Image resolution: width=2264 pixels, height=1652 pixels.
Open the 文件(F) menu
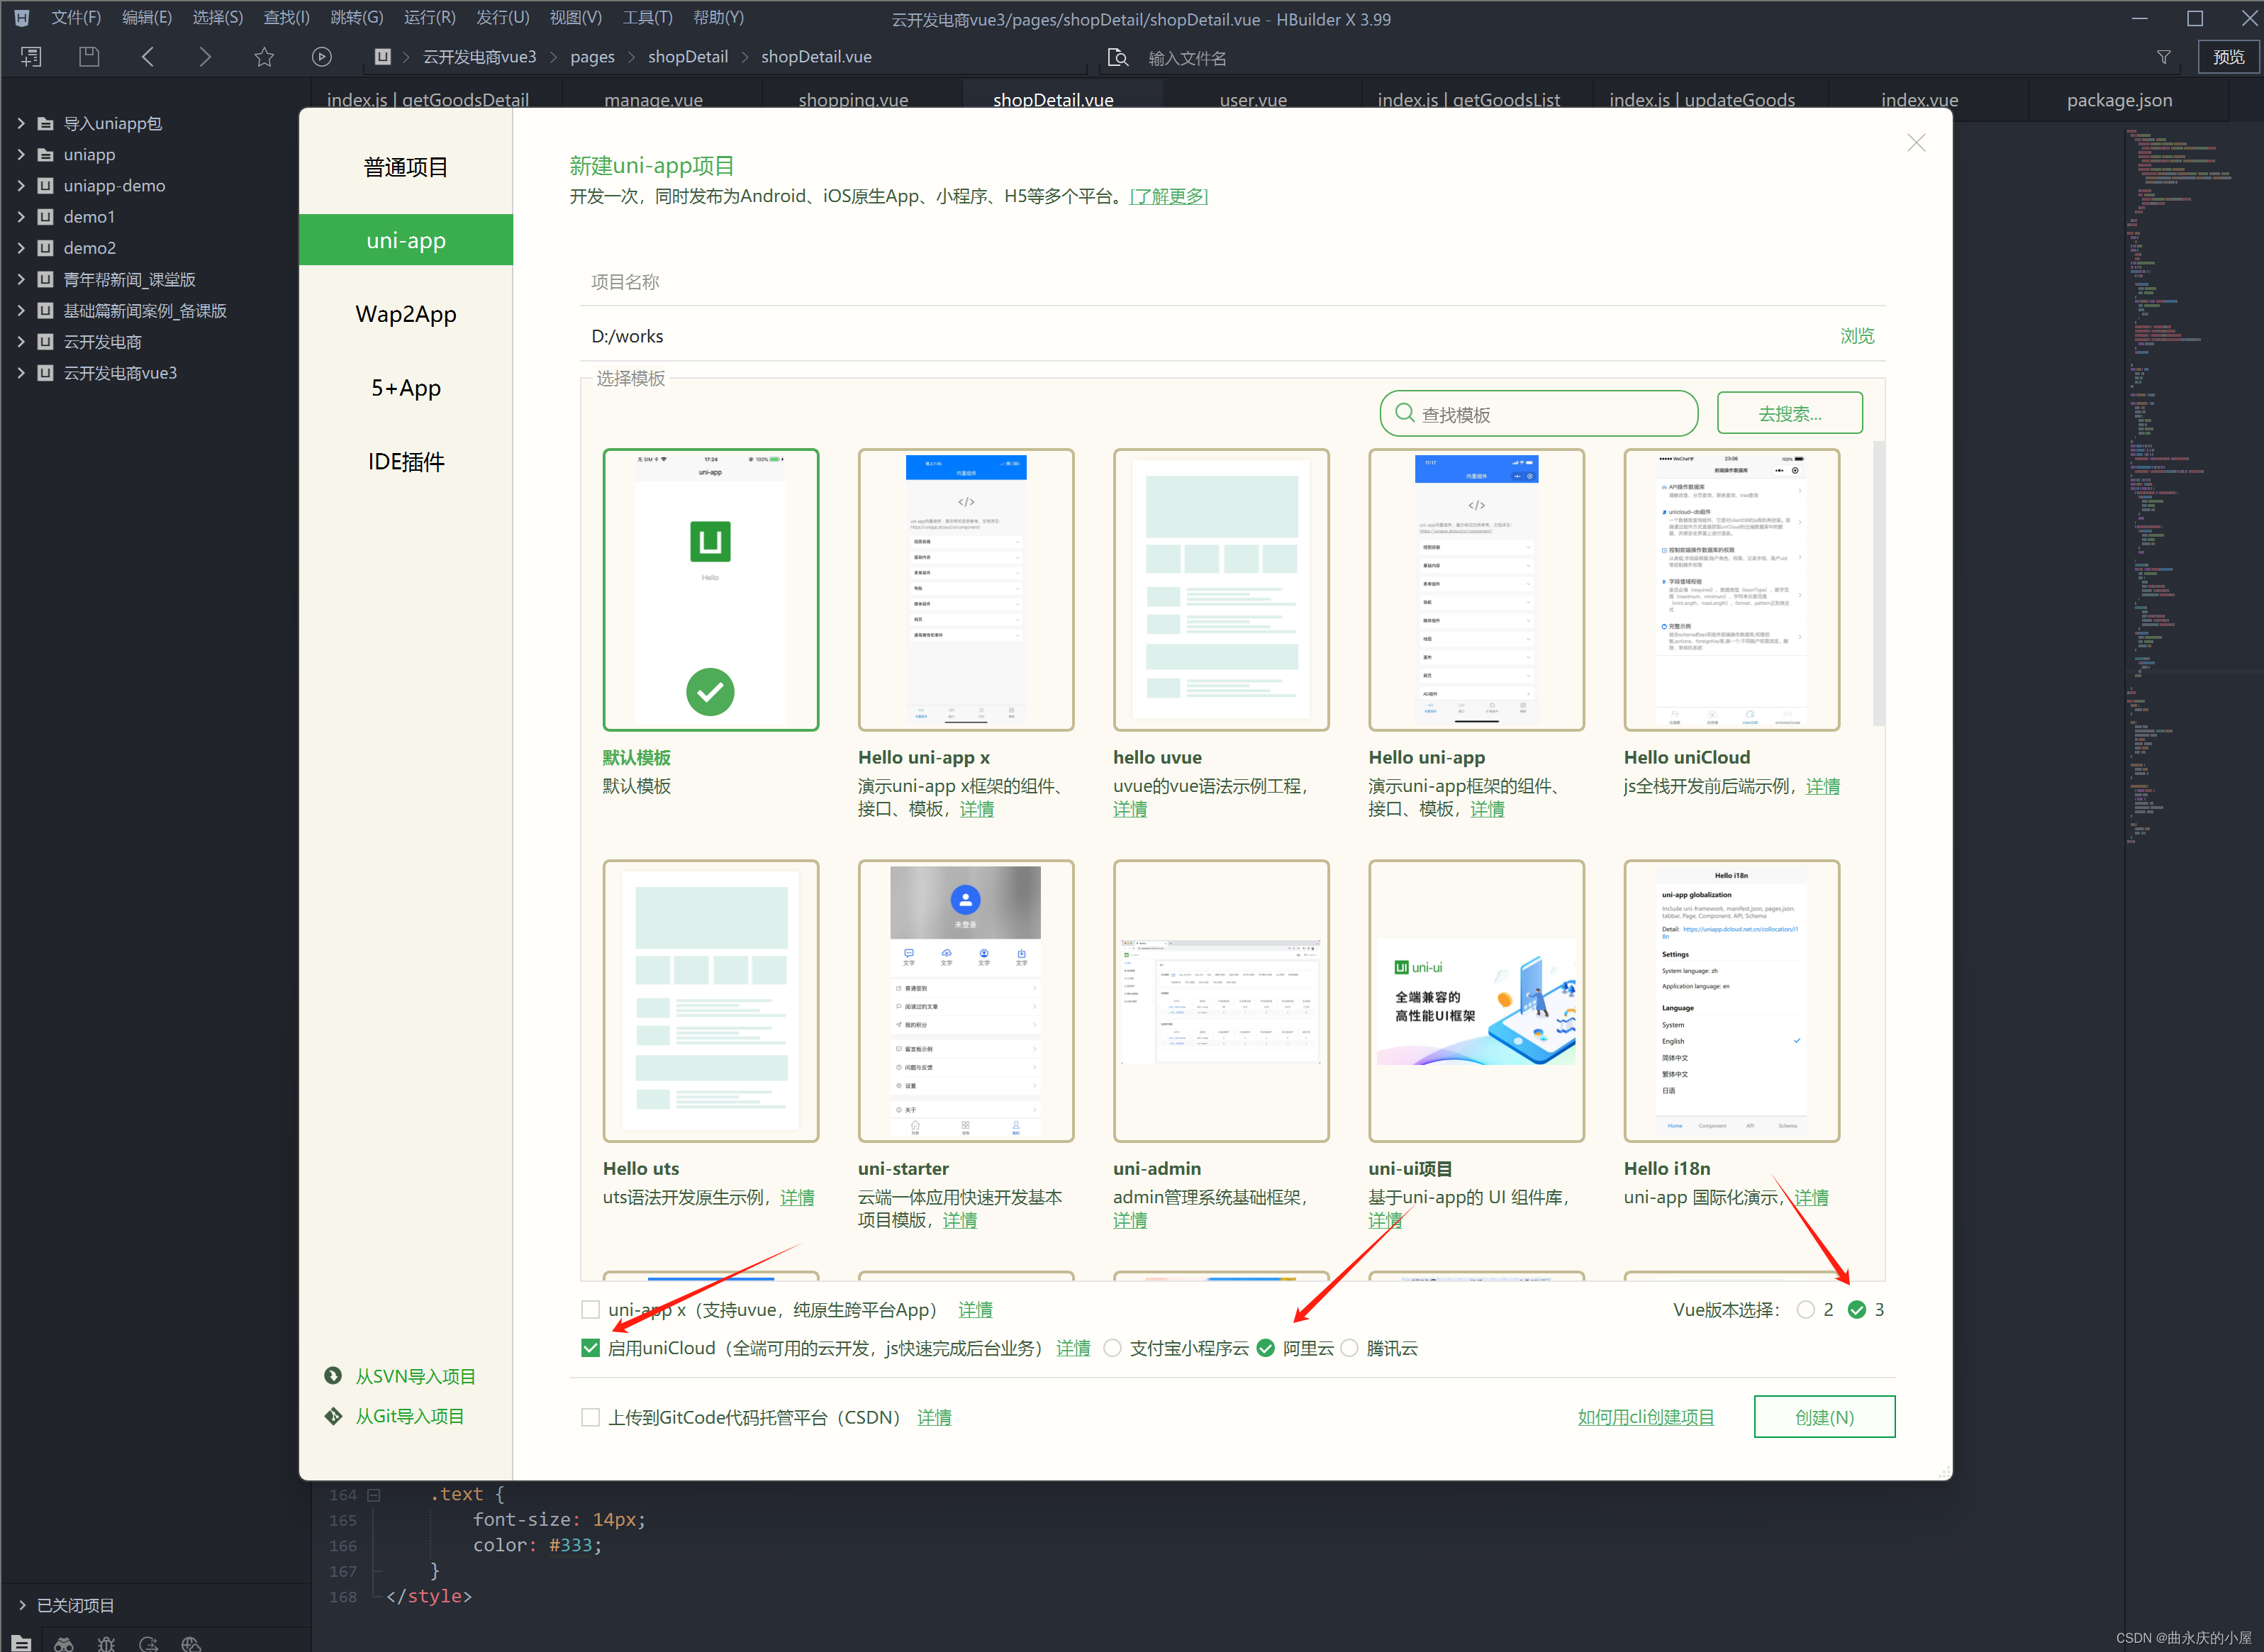tap(76, 18)
